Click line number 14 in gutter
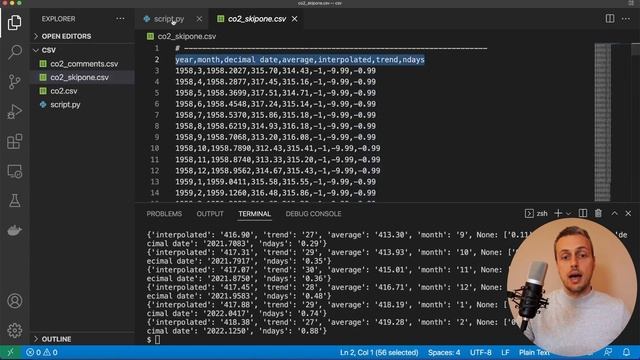Screen dimensions: 640x360 [x=155, y=193]
